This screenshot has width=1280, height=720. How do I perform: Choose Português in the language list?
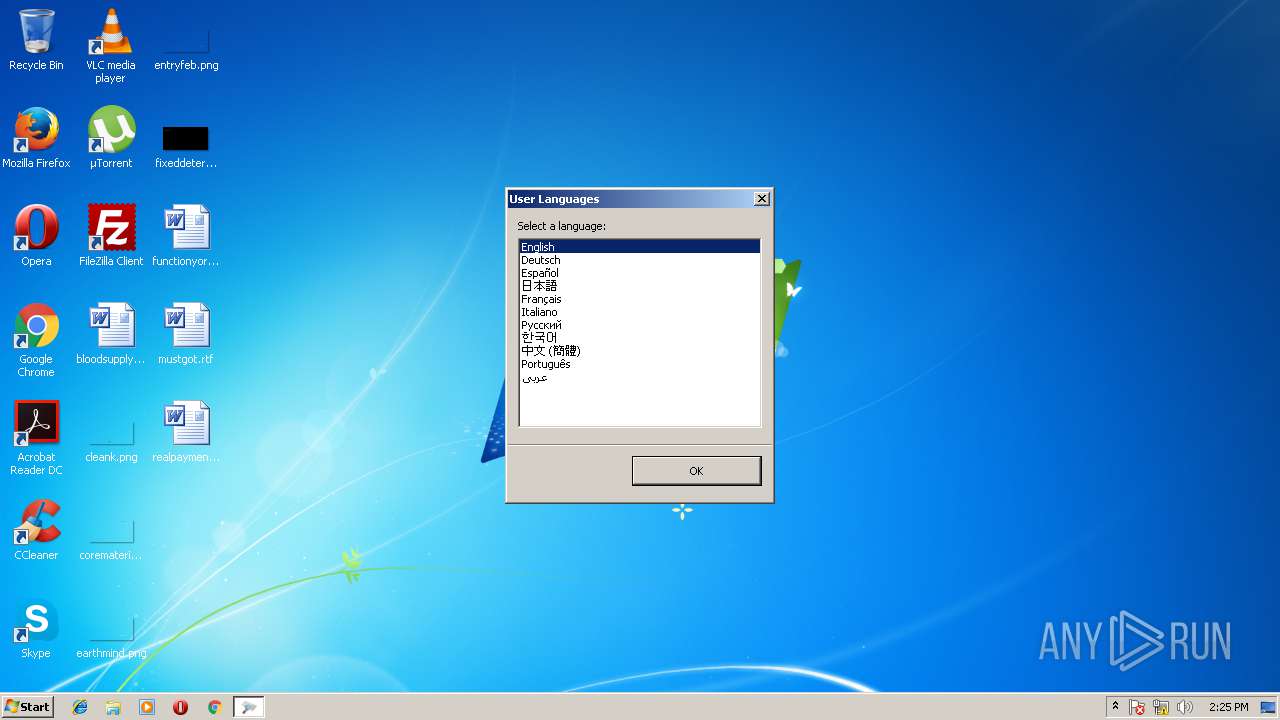click(639, 364)
